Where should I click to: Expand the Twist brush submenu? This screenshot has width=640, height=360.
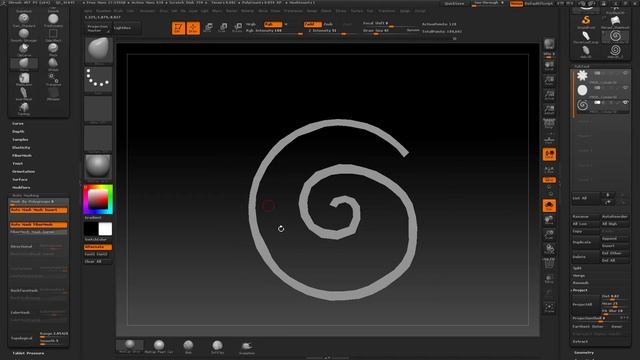(x=17, y=163)
